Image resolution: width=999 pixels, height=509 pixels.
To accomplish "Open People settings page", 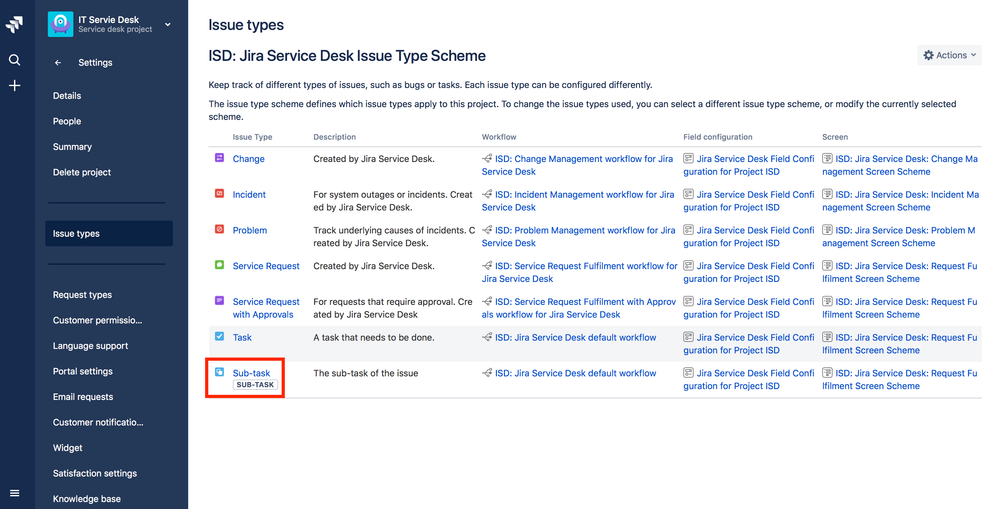I will (67, 121).
